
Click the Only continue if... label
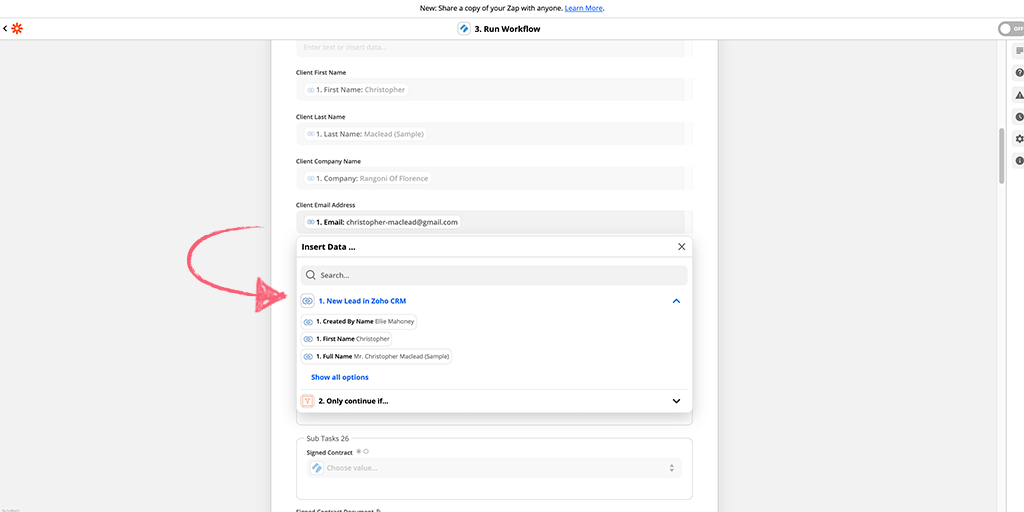(353, 401)
